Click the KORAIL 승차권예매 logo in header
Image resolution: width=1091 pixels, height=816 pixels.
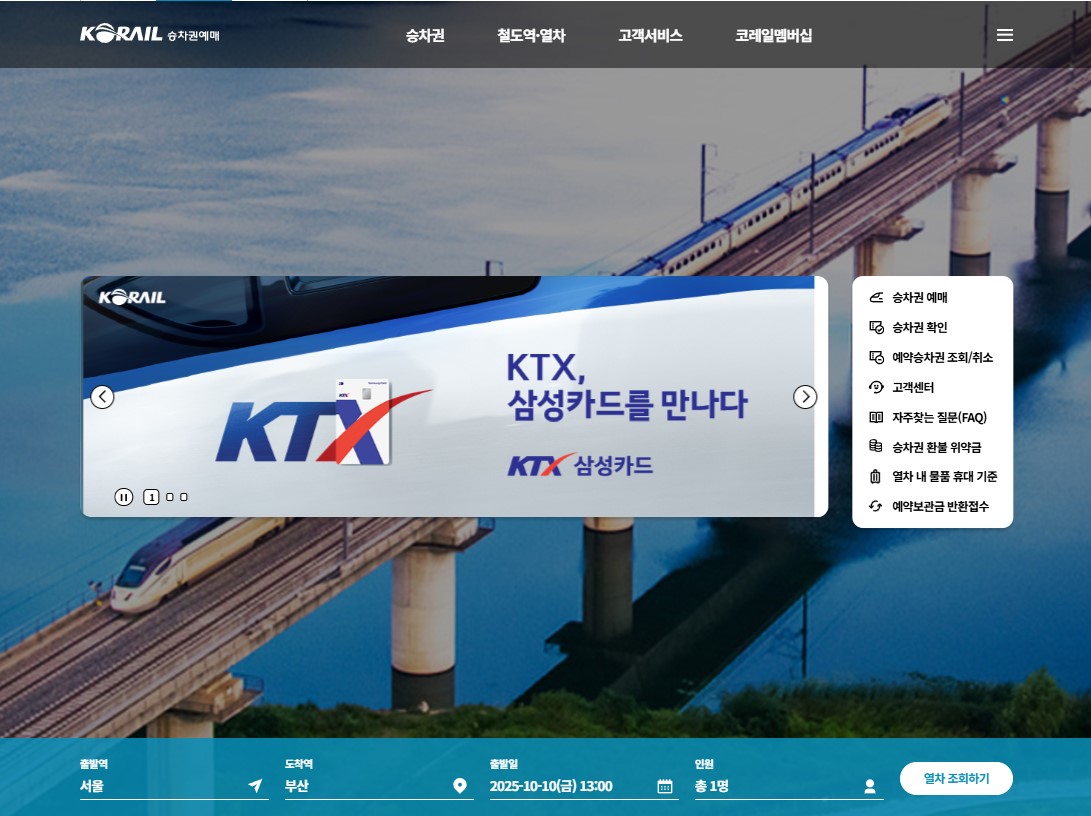150,33
